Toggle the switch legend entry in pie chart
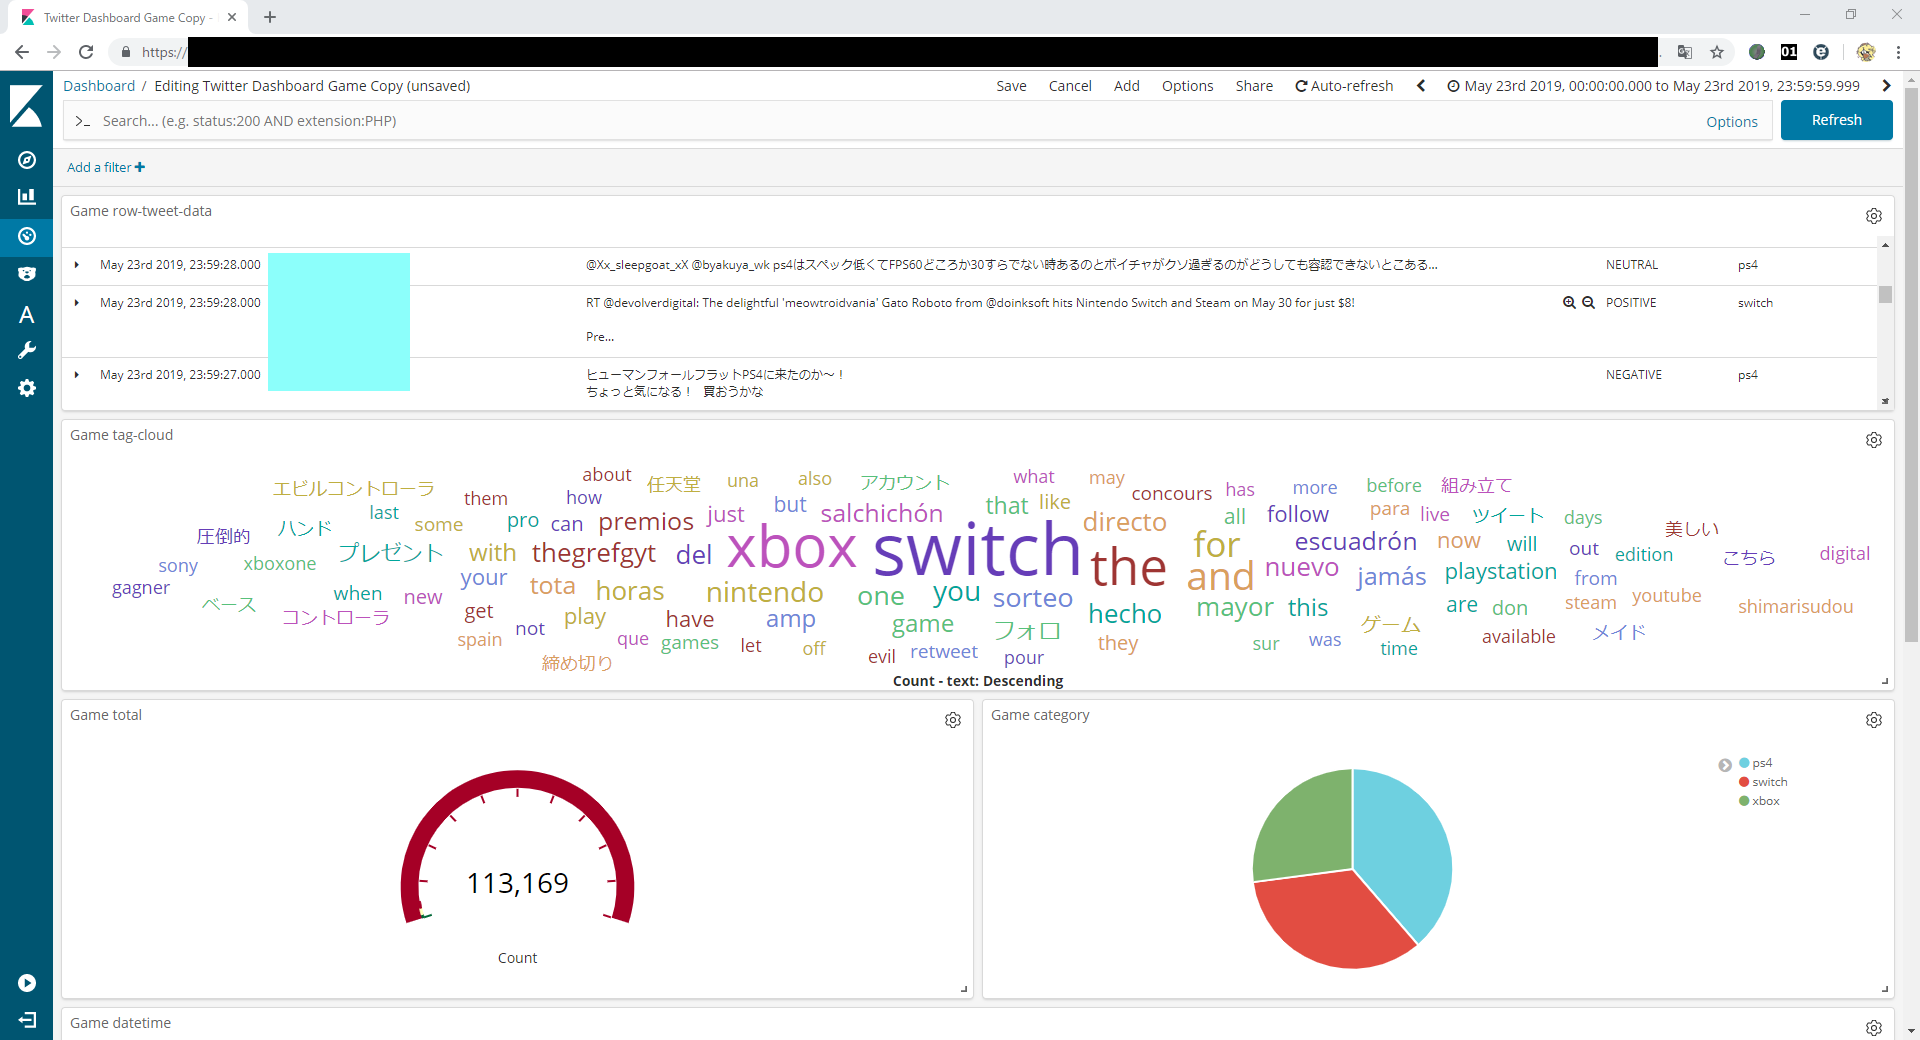 coord(1768,782)
